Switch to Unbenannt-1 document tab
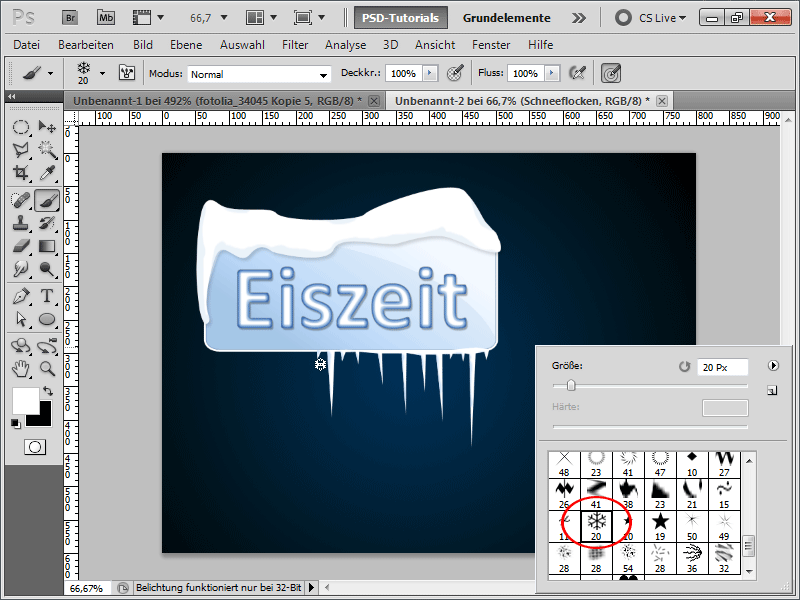This screenshot has height=600, width=800. pos(217,101)
